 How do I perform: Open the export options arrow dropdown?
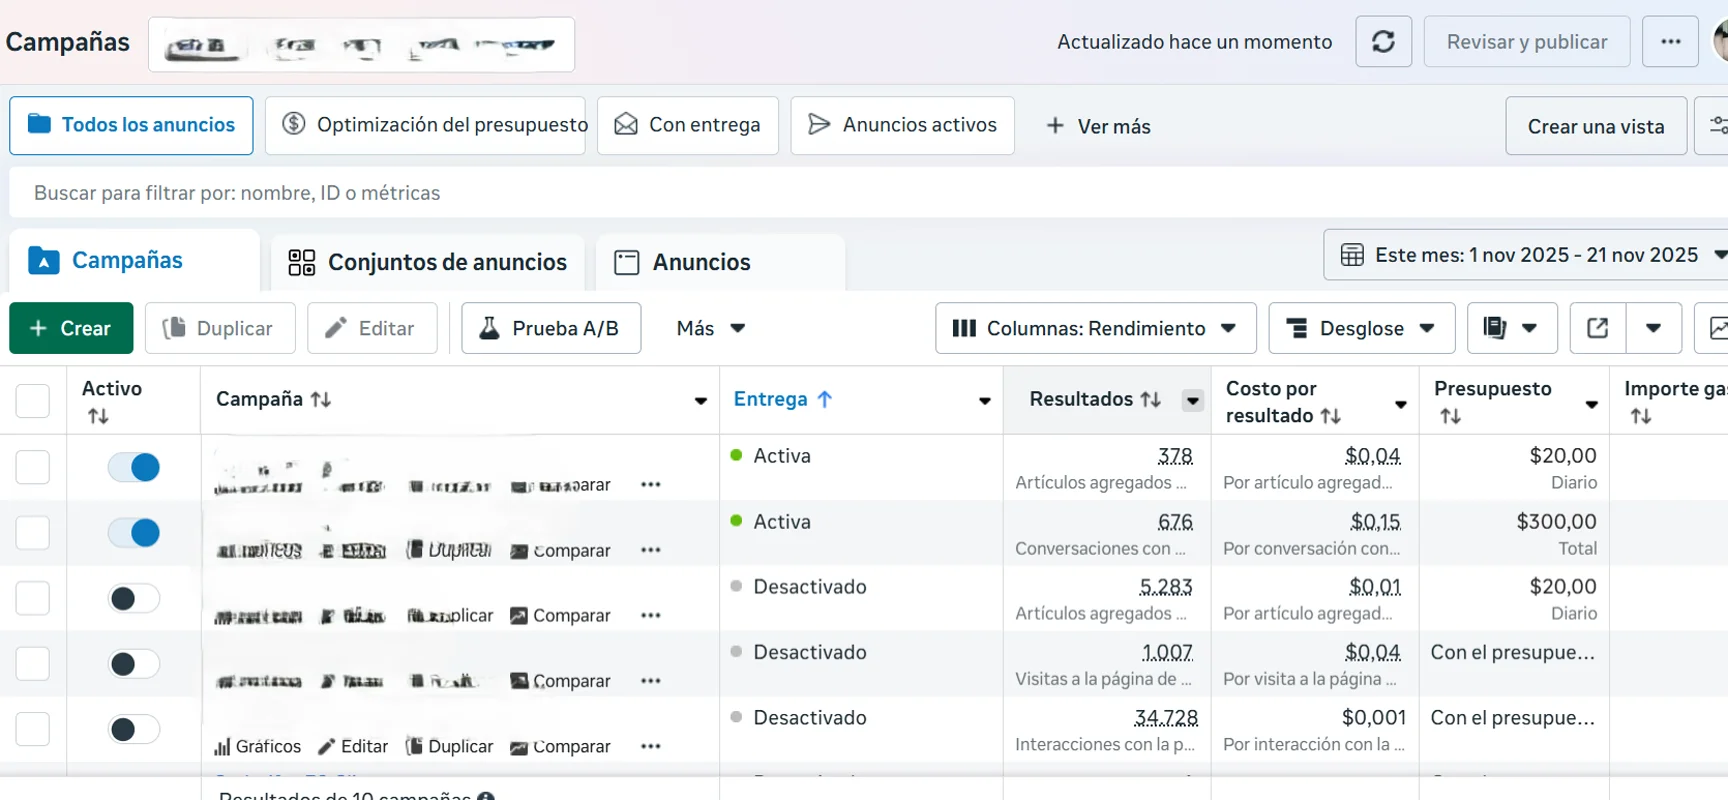click(x=1654, y=328)
